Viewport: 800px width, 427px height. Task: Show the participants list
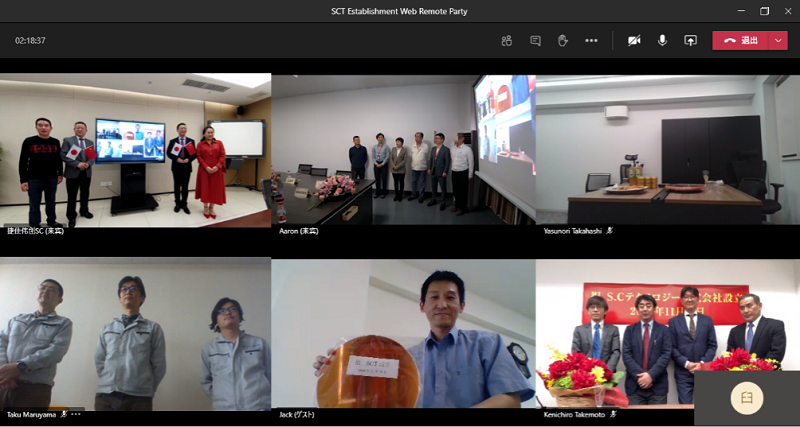(x=507, y=41)
